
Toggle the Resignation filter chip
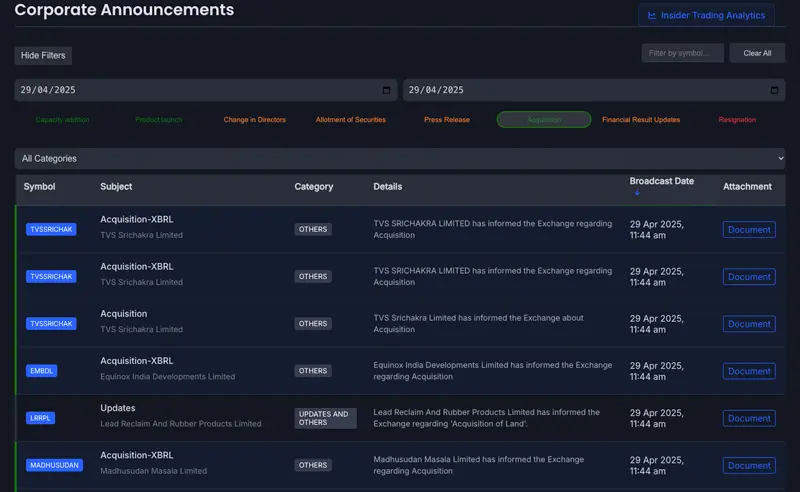coord(737,119)
